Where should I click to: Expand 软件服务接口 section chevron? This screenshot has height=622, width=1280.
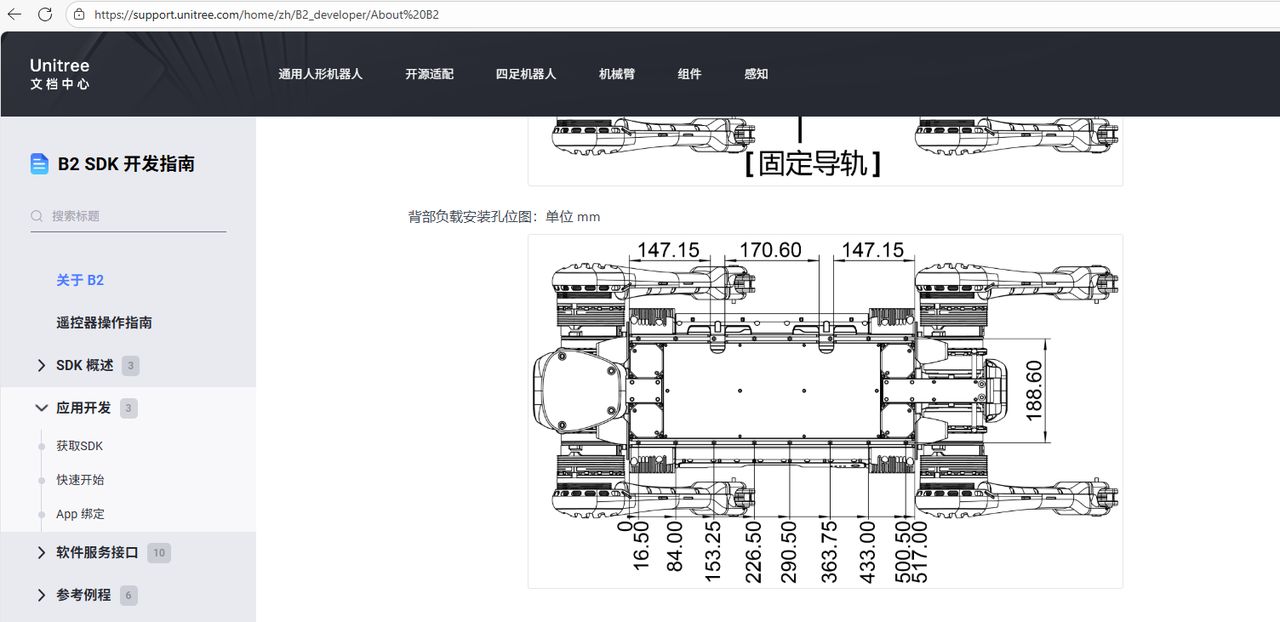[x=41, y=553]
